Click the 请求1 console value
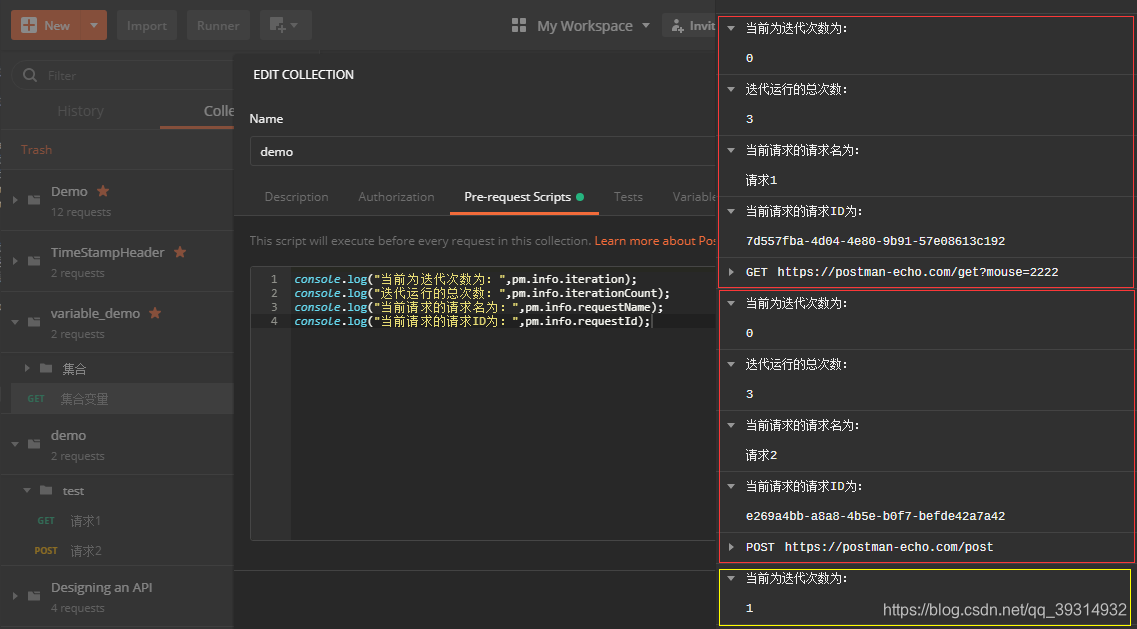 pyautogui.click(x=761, y=180)
